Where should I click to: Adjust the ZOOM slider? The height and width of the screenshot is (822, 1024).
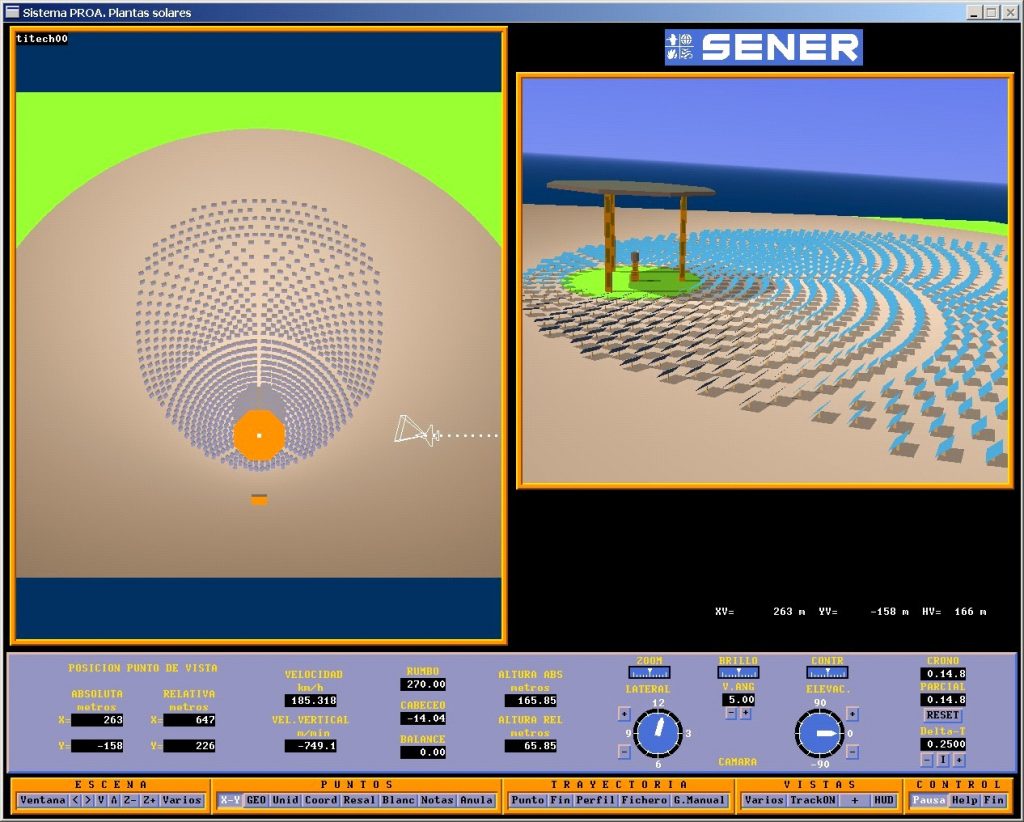(x=649, y=673)
